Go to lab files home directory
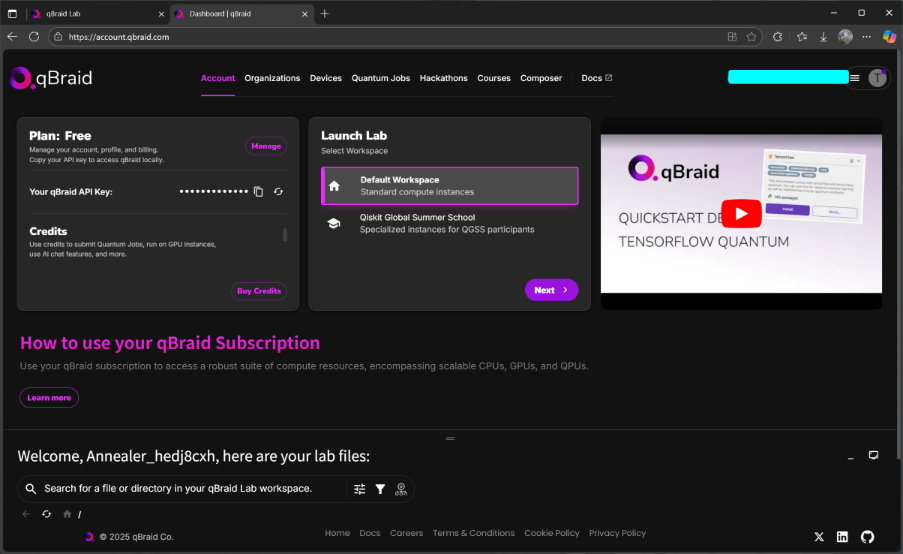This screenshot has height=554, width=903. click(x=67, y=514)
